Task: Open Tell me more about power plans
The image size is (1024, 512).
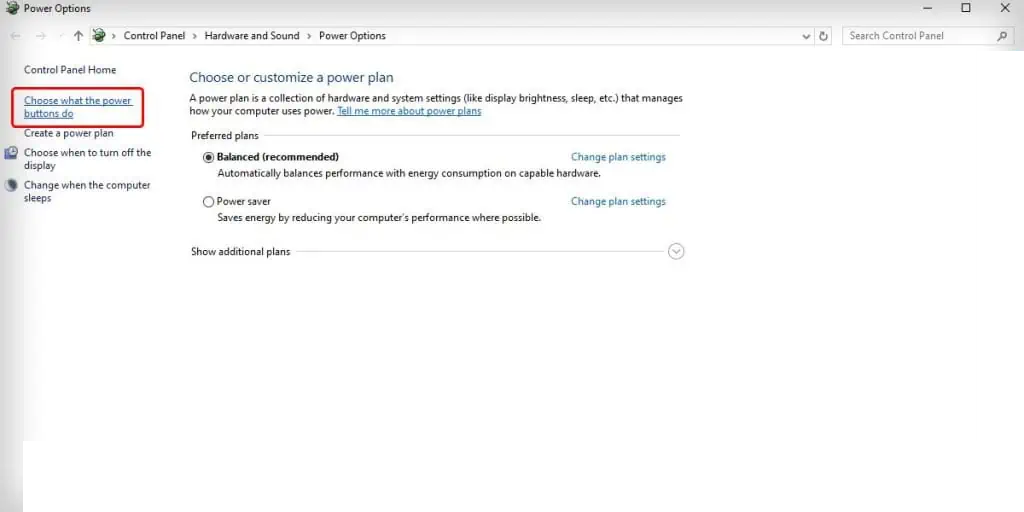Action: [409, 111]
